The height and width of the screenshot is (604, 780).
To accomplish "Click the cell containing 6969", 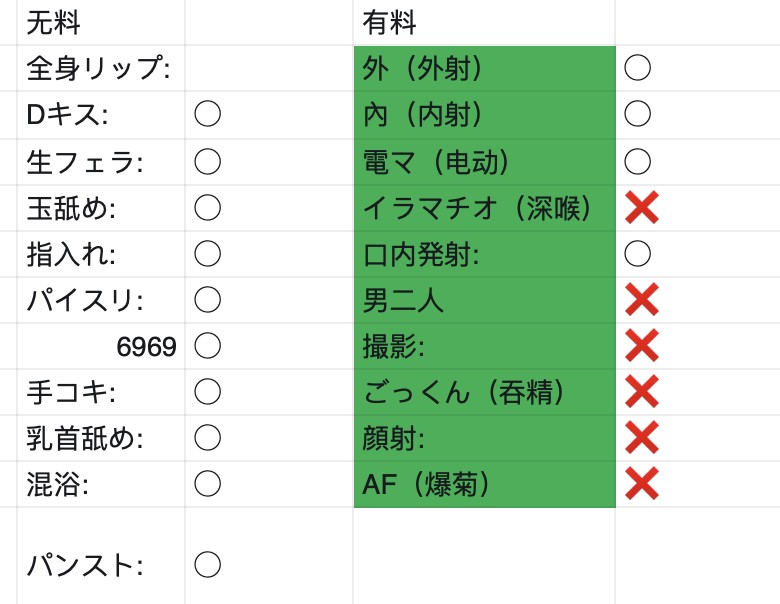I will pos(101,346).
